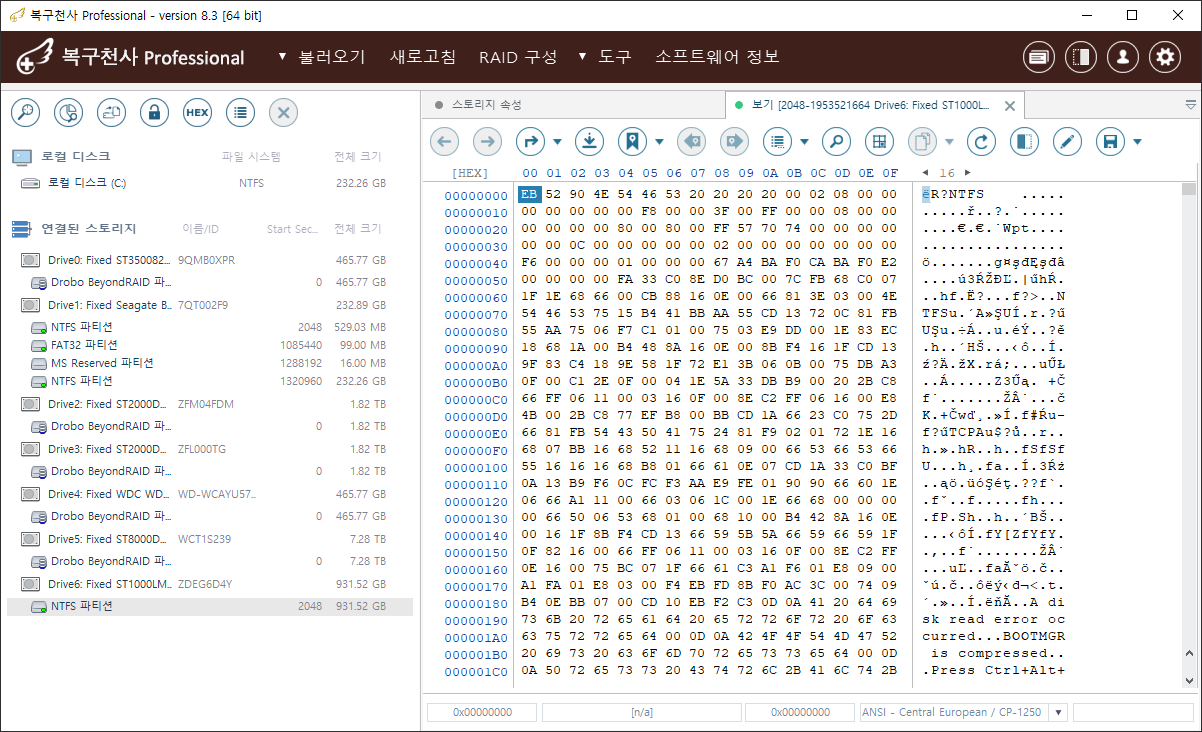Screen dimensions: 1202x732
Task: Open the settings gear in header
Action: (1164, 58)
